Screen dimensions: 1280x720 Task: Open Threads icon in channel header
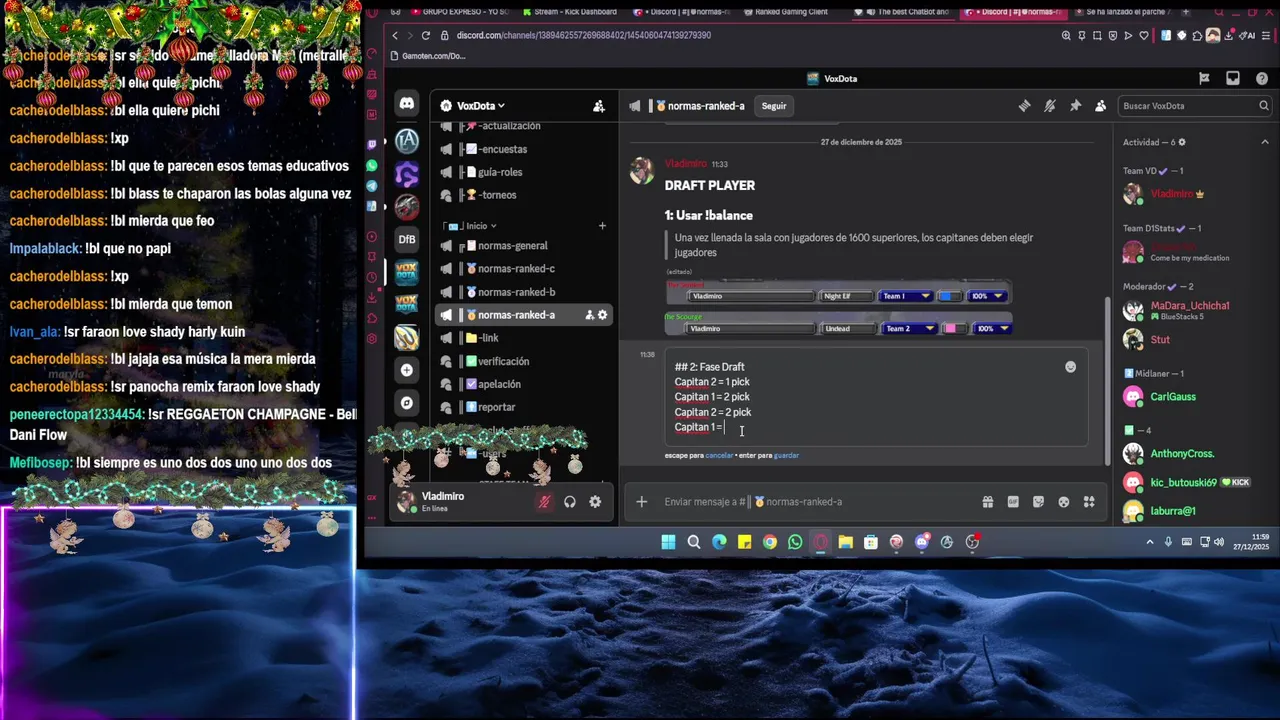tap(1024, 106)
